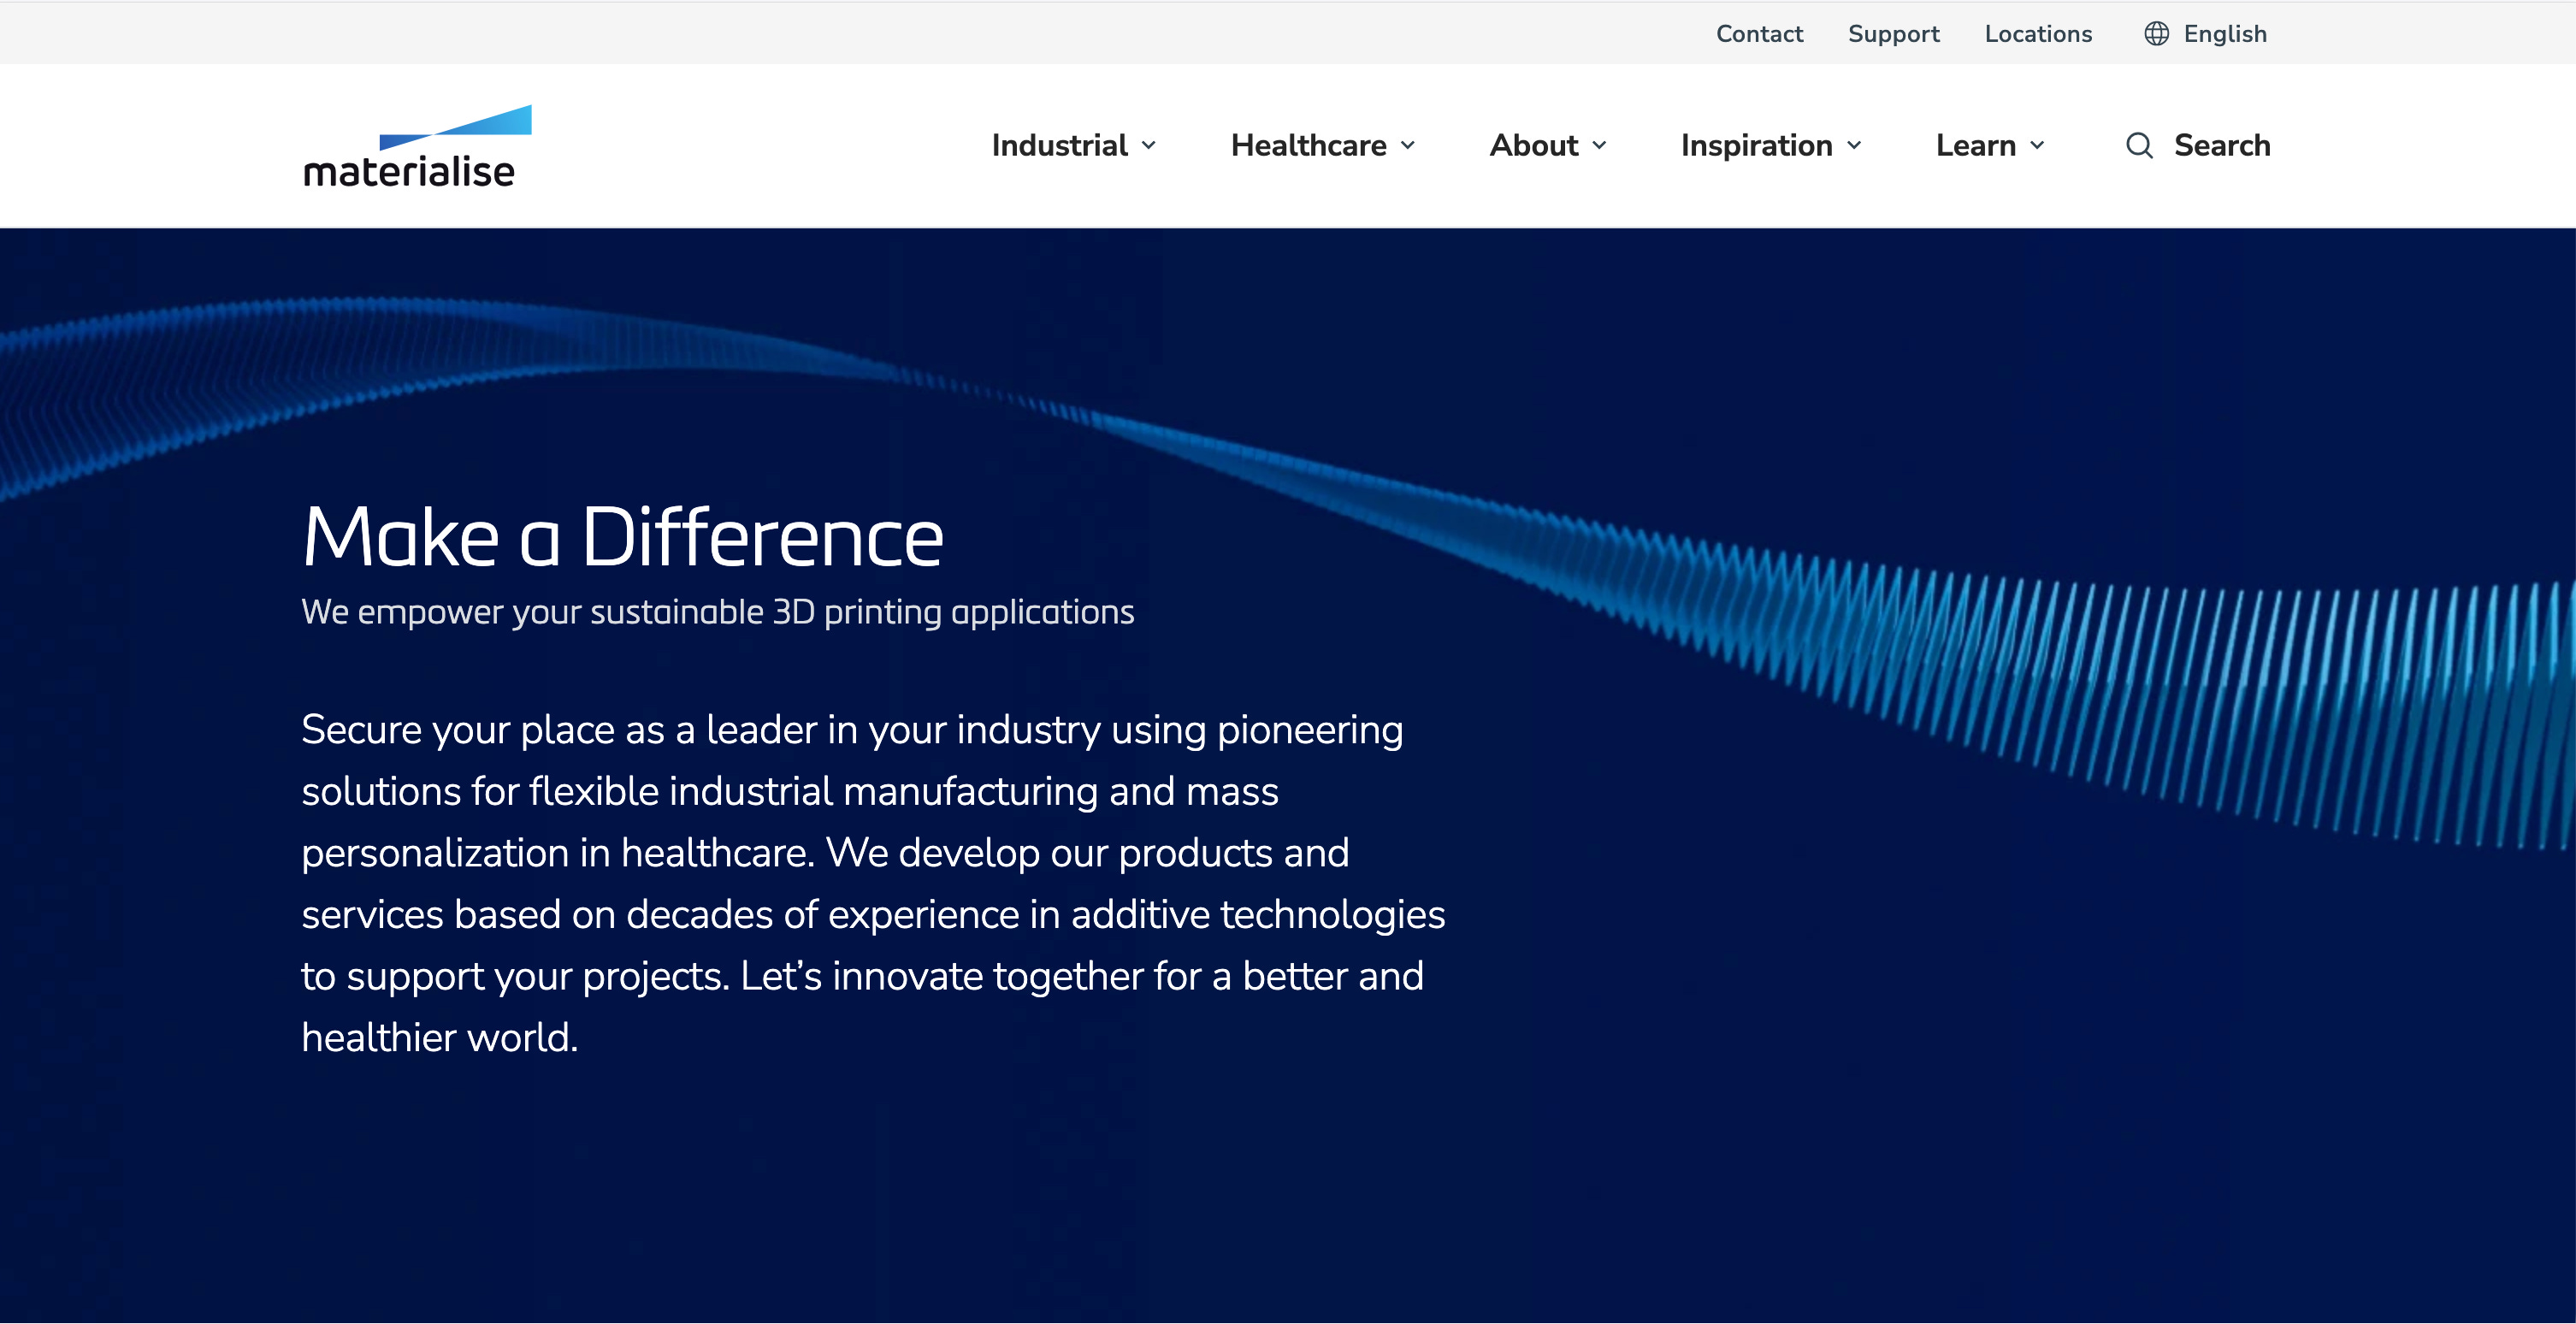Click the Materialise logo

[x=416, y=147]
